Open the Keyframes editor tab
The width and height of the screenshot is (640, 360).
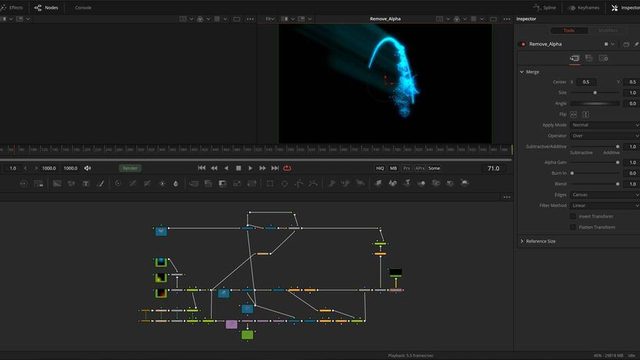584,7
